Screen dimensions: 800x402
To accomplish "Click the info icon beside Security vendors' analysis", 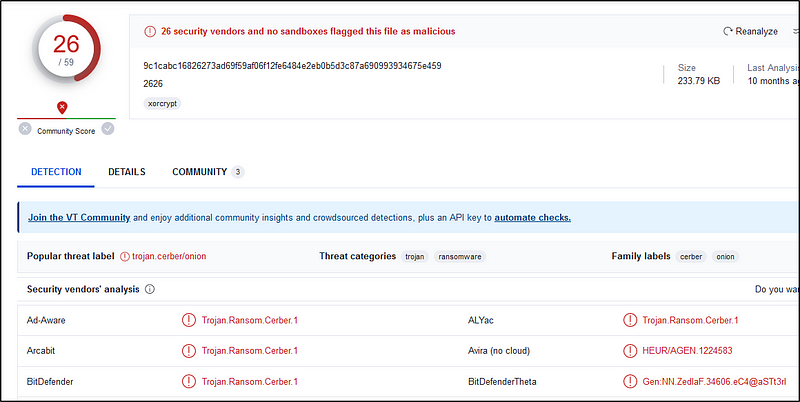I will (150, 289).
